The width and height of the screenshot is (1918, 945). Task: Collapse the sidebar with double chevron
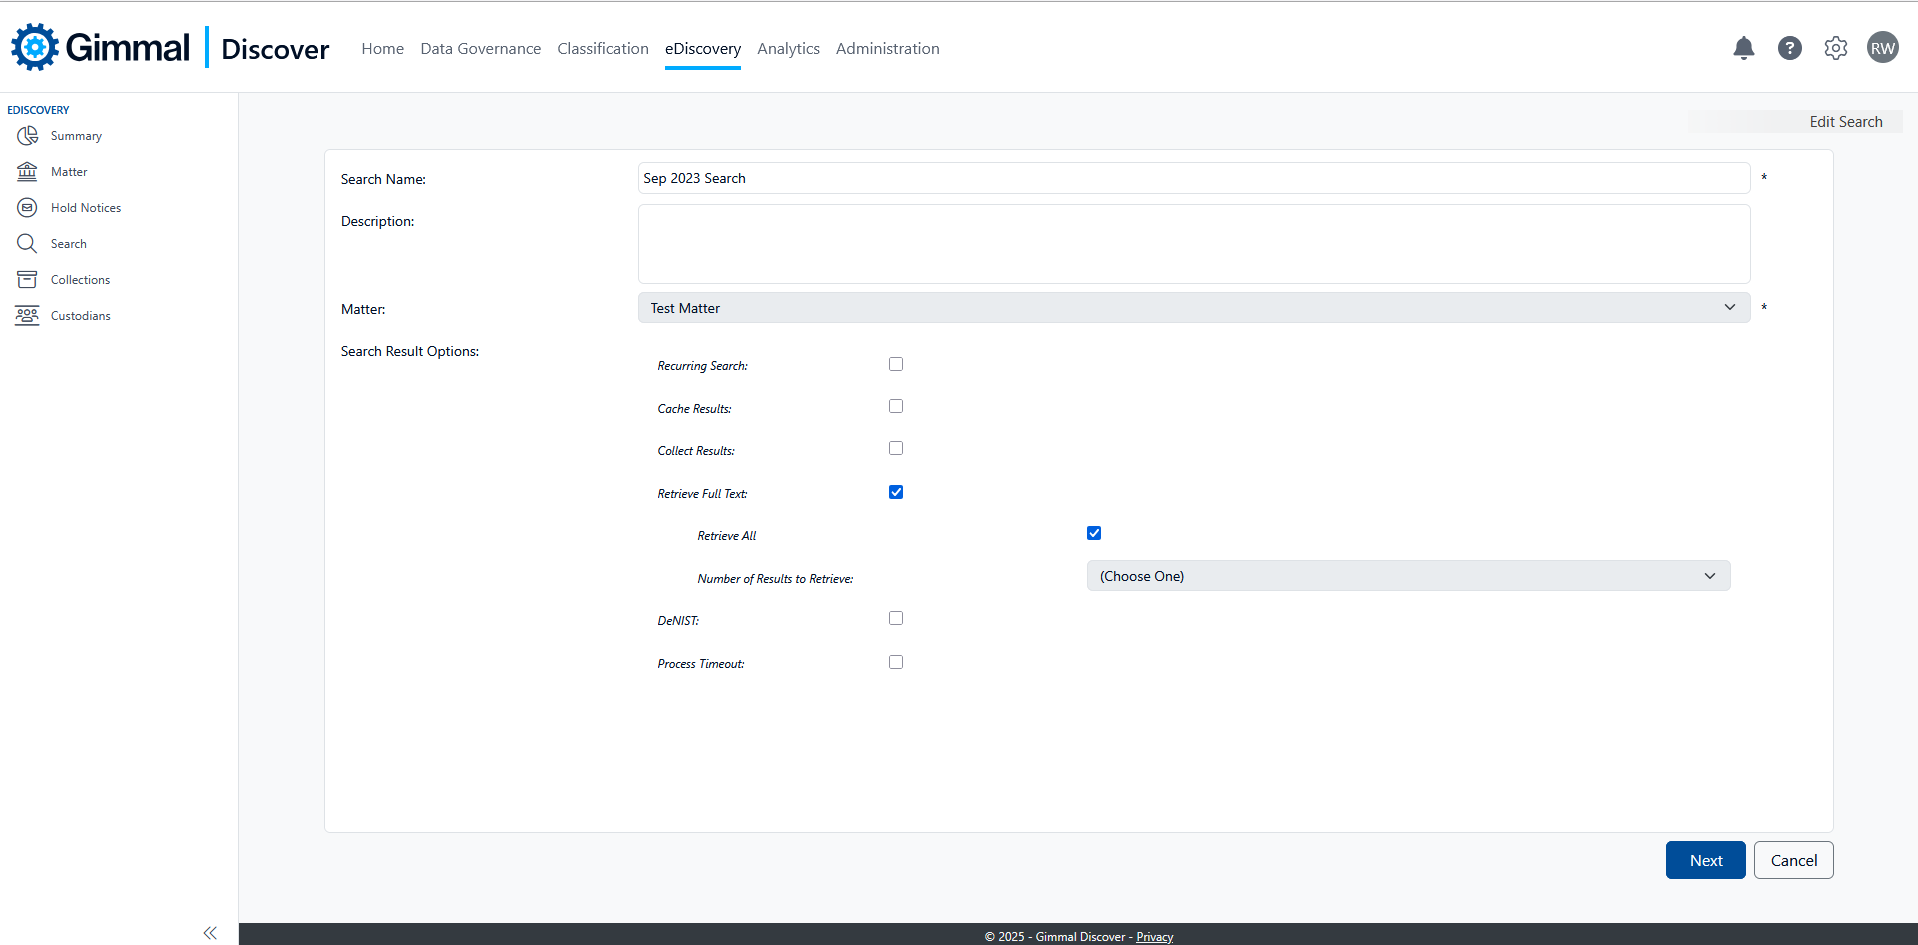(210, 933)
